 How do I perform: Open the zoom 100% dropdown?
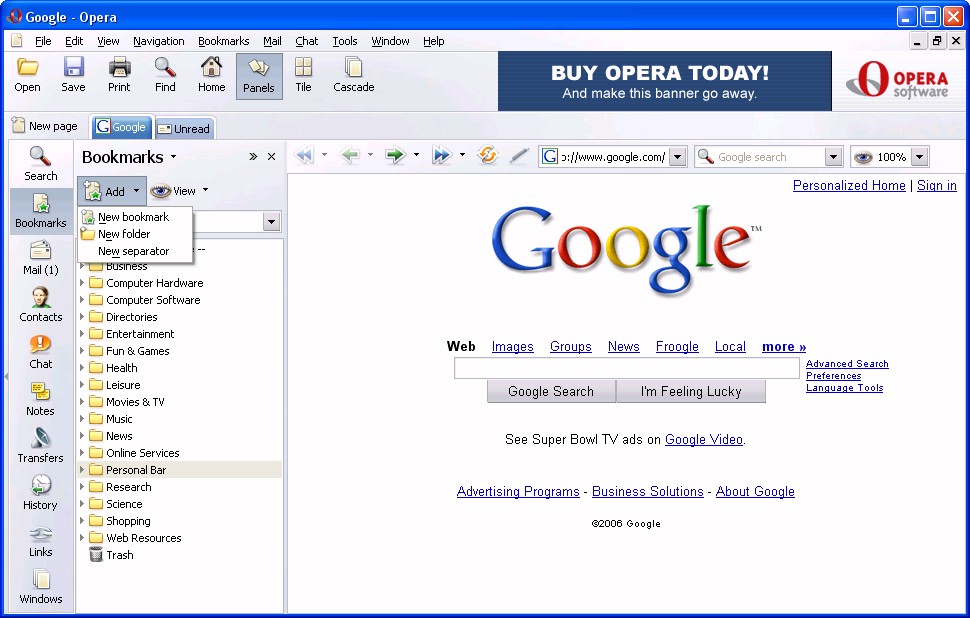[919, 157]
